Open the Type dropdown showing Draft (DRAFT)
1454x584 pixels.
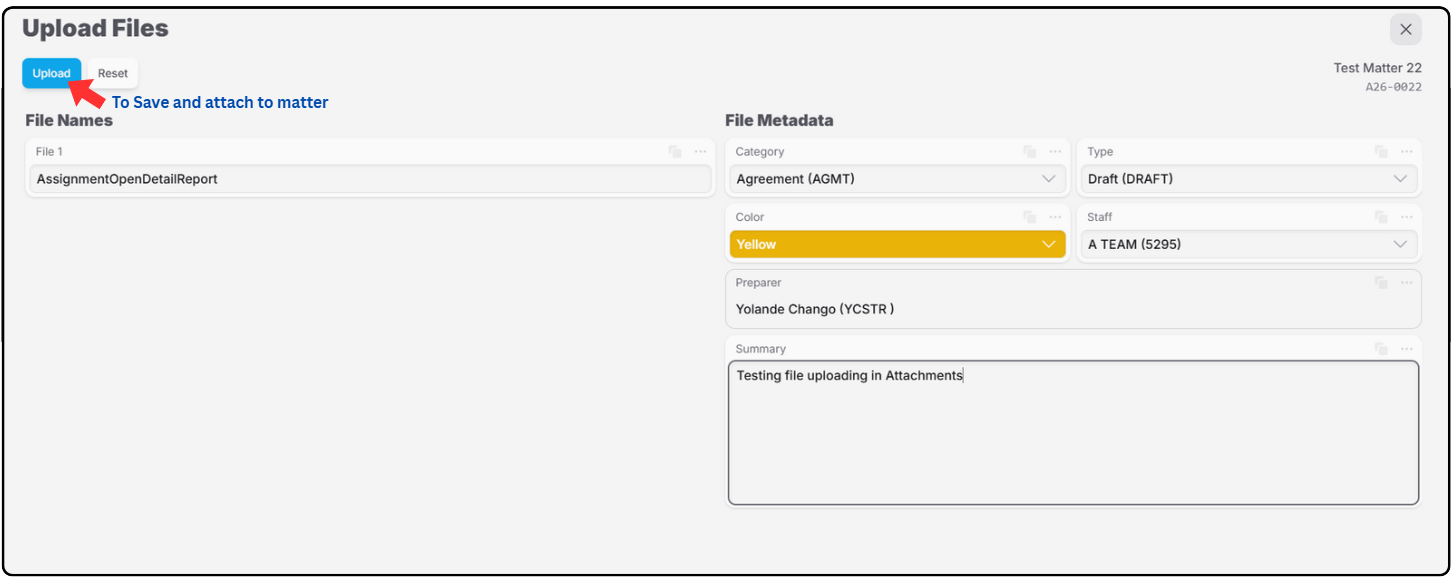coord(1249,179)
